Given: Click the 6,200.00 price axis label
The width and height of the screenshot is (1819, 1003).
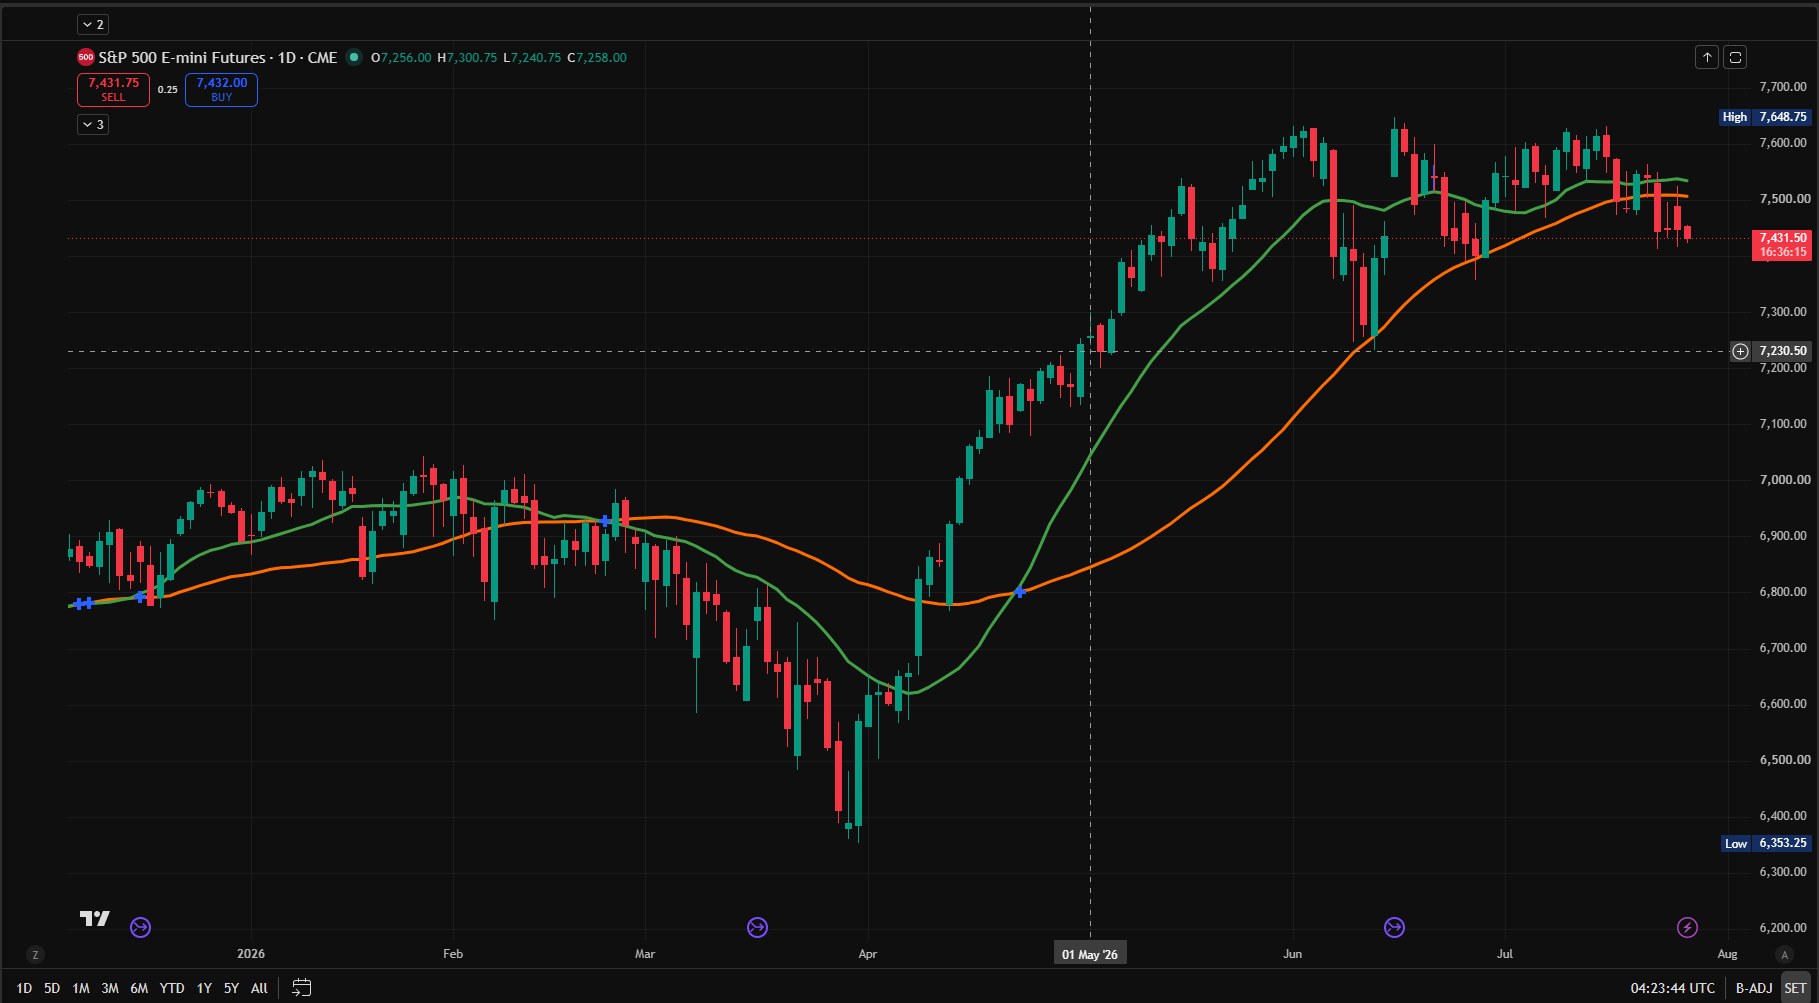Looking at the screenshot, I should [1783, 928].
